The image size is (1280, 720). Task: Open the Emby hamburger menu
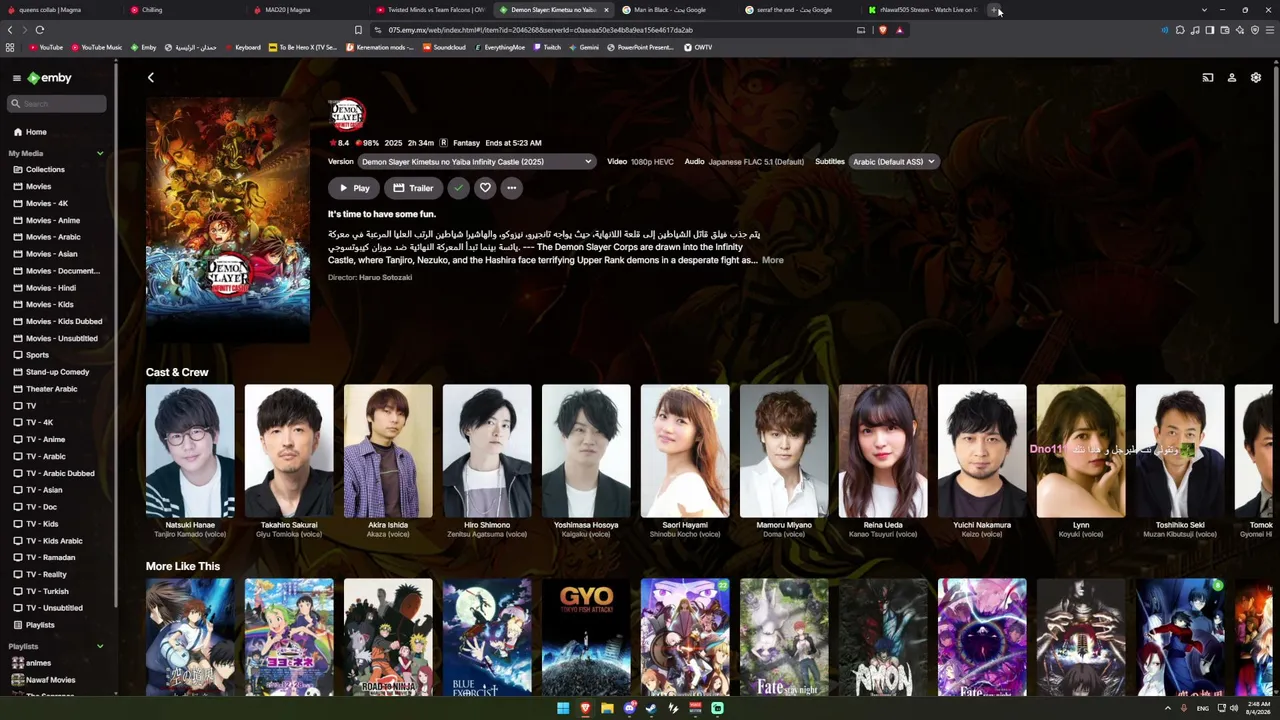(16, 78)
